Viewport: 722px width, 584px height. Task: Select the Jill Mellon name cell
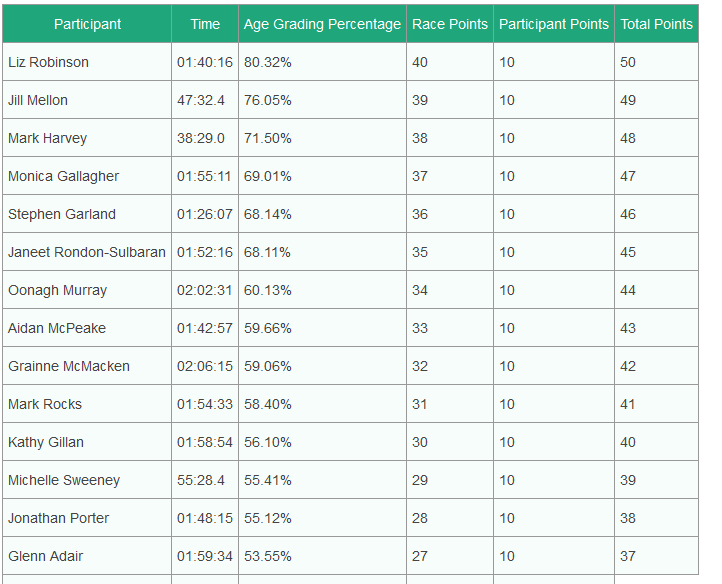(x=87, y=100)
